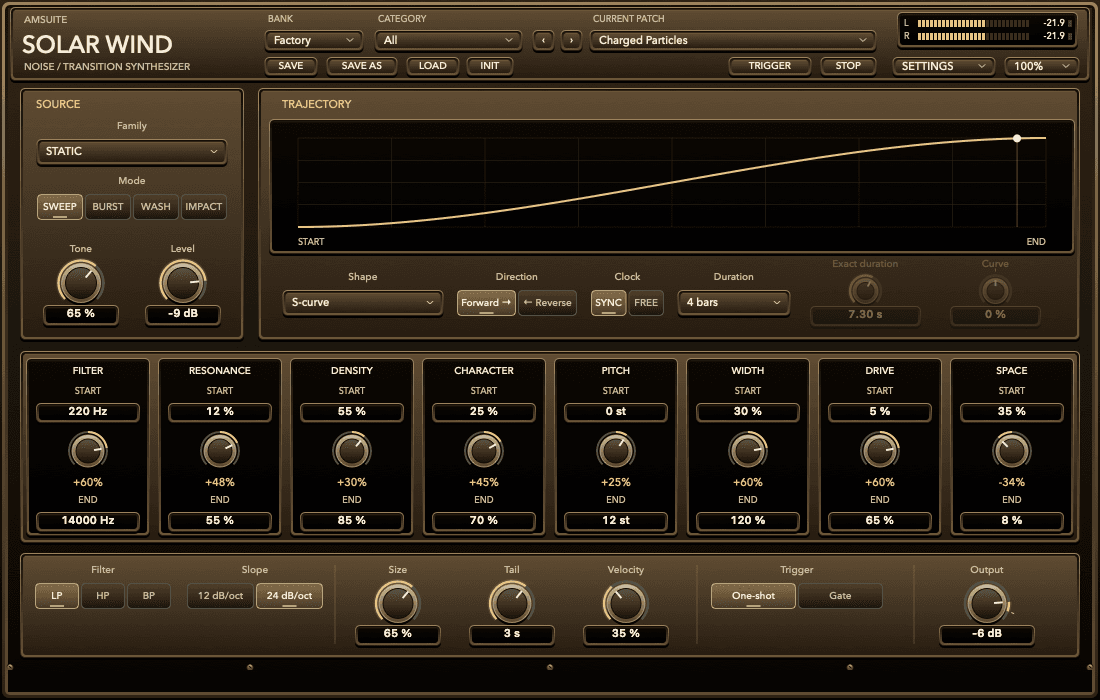Click the Pitch end value 12 st
Screen dimensions: 1100x700
(x=615, y=520)
